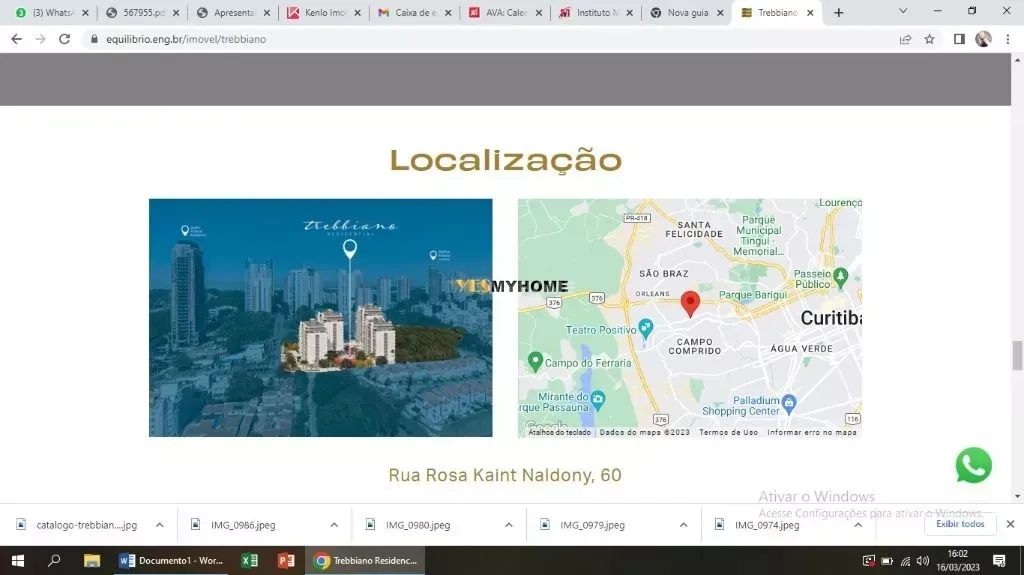Open the notifications center icon
The width and height of the screenshot is (1024, 575).
point(999,561)
